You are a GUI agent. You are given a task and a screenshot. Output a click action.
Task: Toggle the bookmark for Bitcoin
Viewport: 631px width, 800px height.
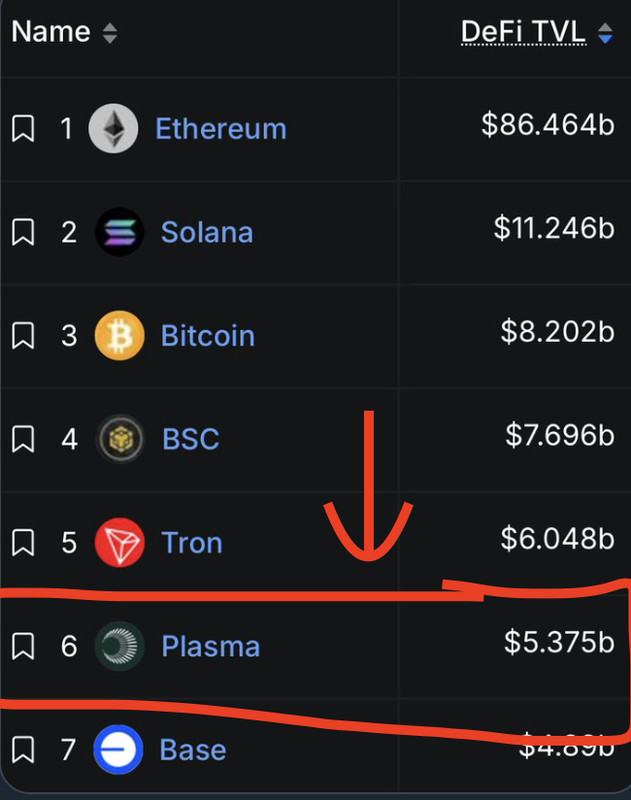pos(23,336)
